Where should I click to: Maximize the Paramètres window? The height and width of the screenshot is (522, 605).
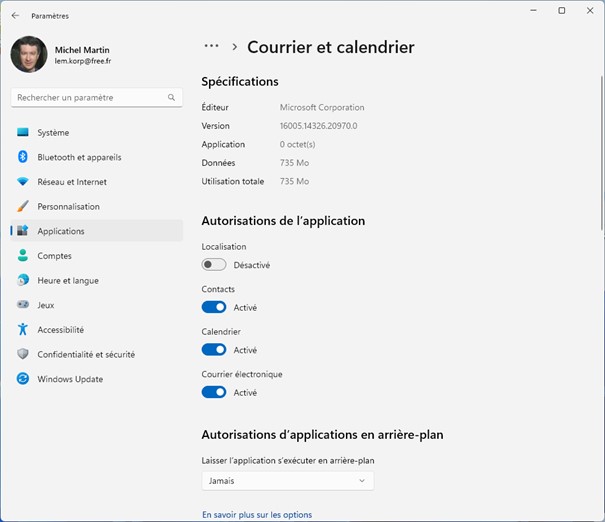pyautogui.click(x=562, y=10)
